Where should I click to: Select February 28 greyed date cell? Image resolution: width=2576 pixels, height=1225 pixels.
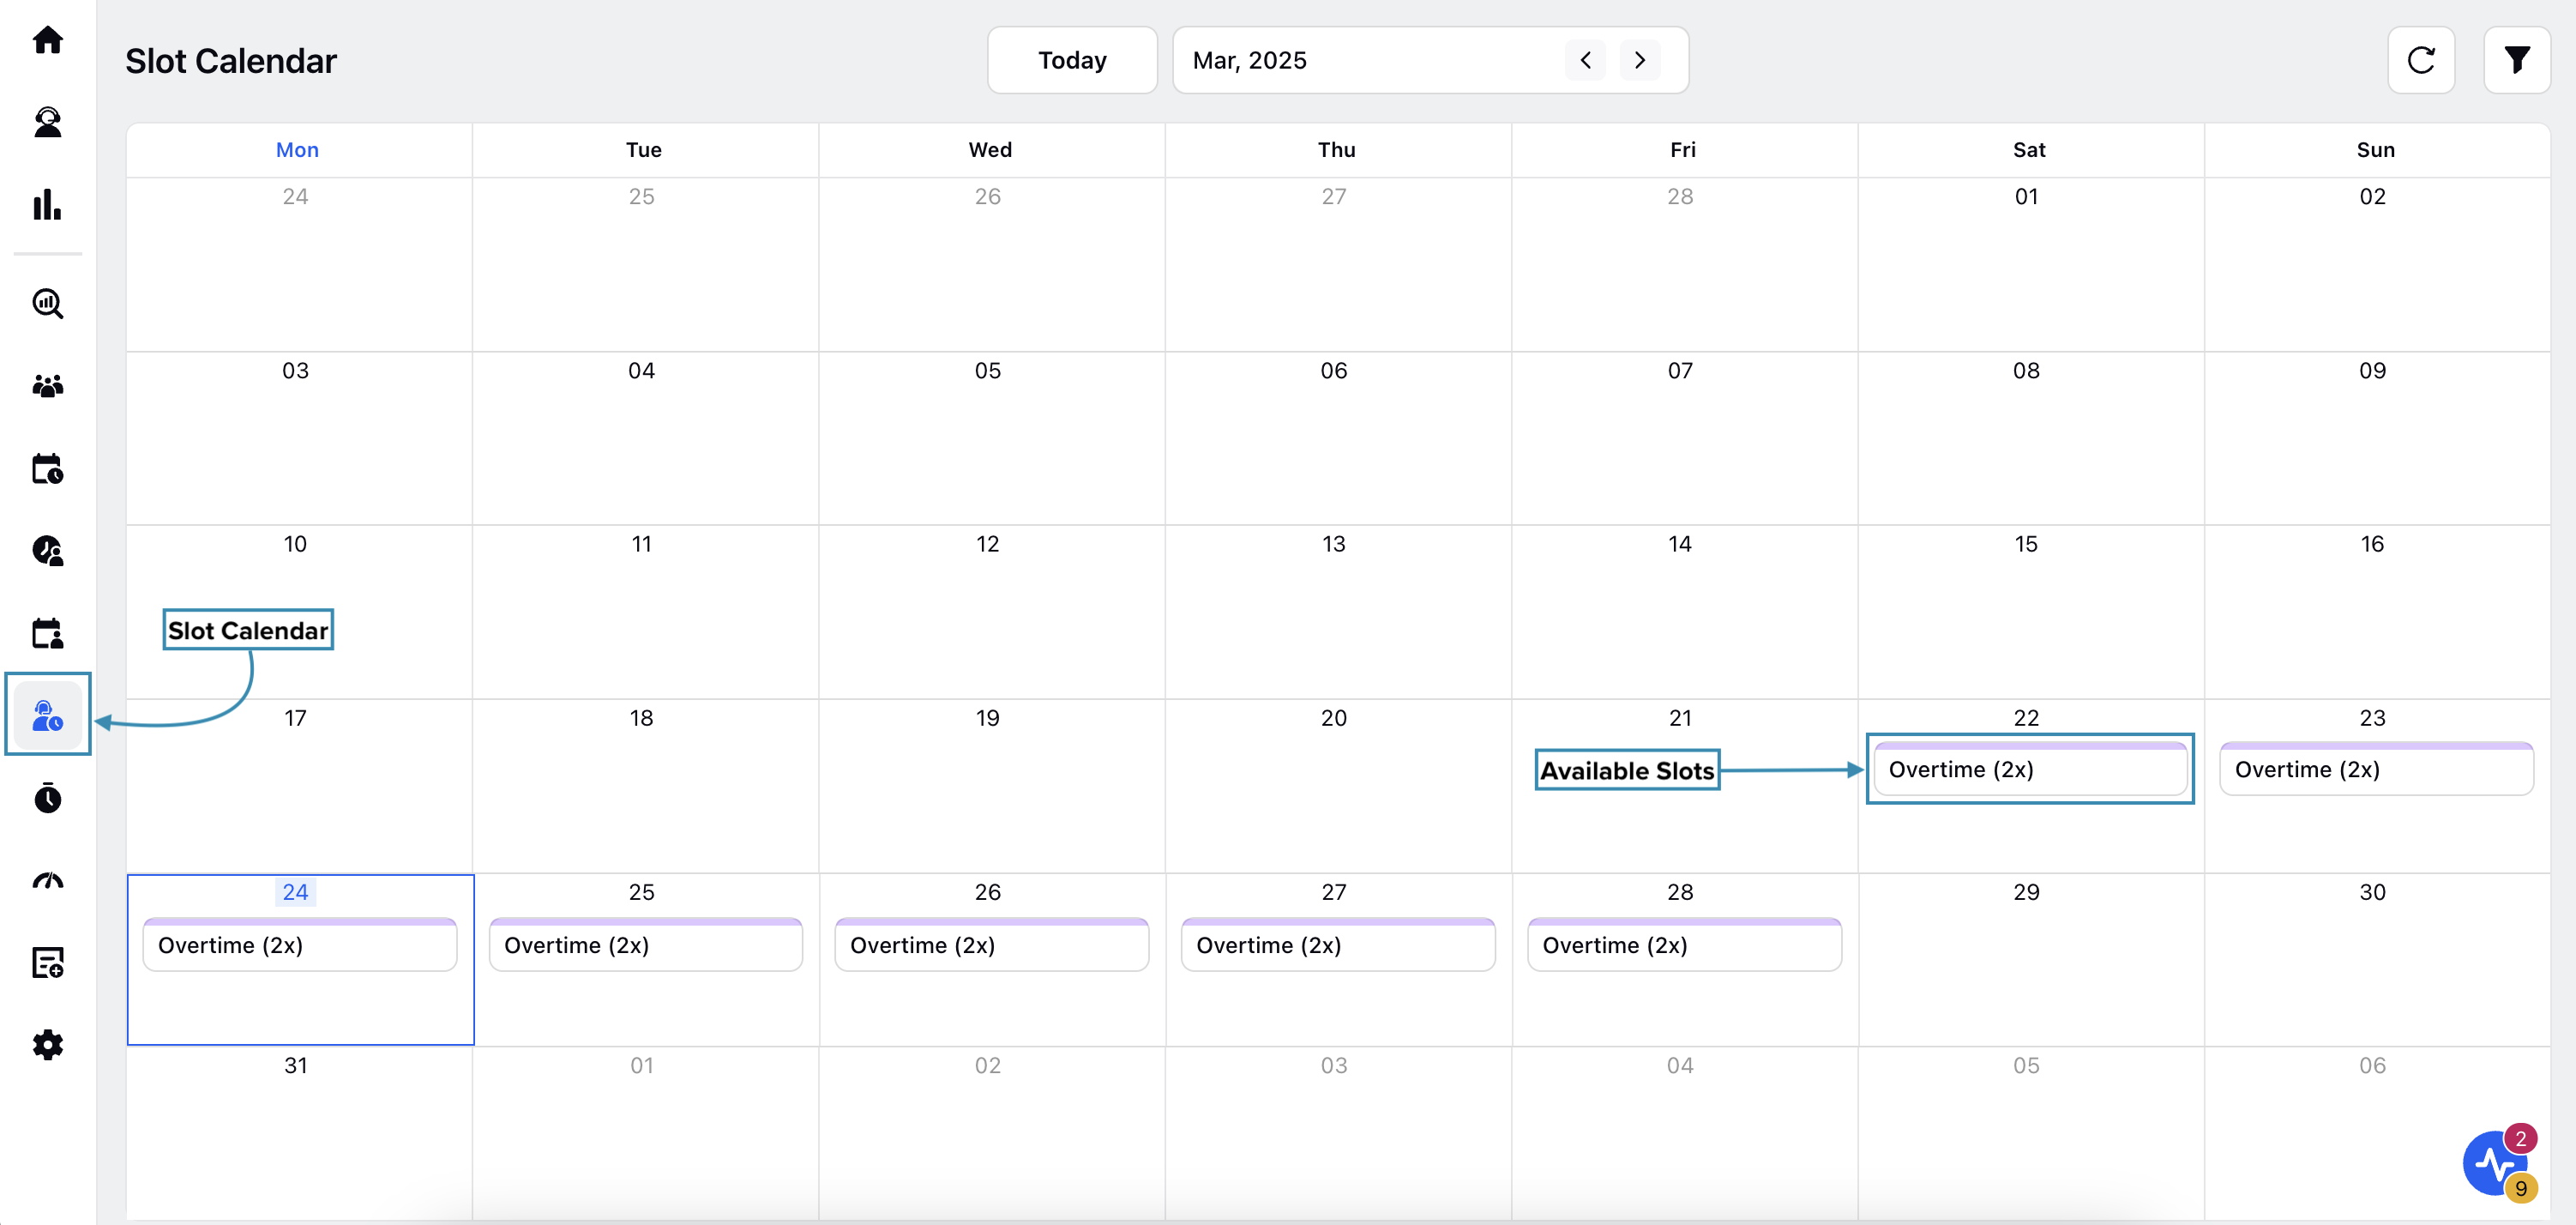1684,265
